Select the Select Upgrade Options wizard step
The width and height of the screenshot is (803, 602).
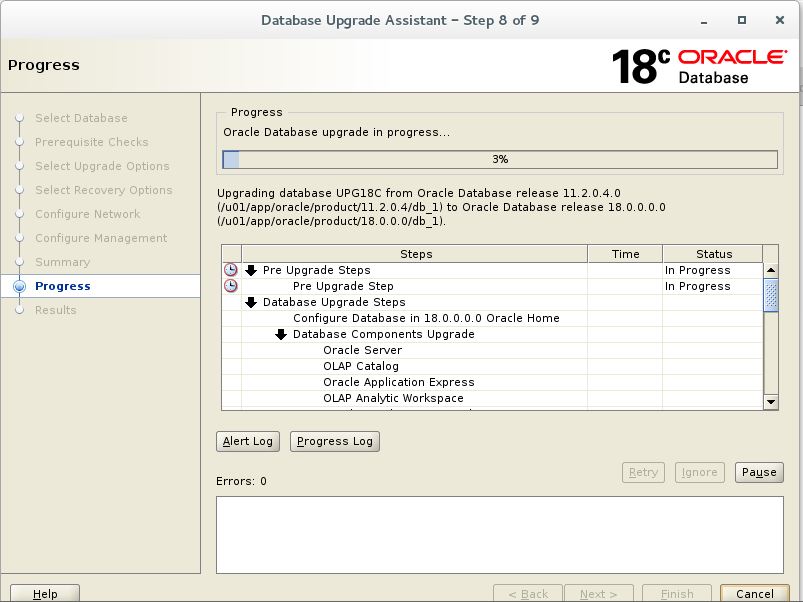point(102,166)
